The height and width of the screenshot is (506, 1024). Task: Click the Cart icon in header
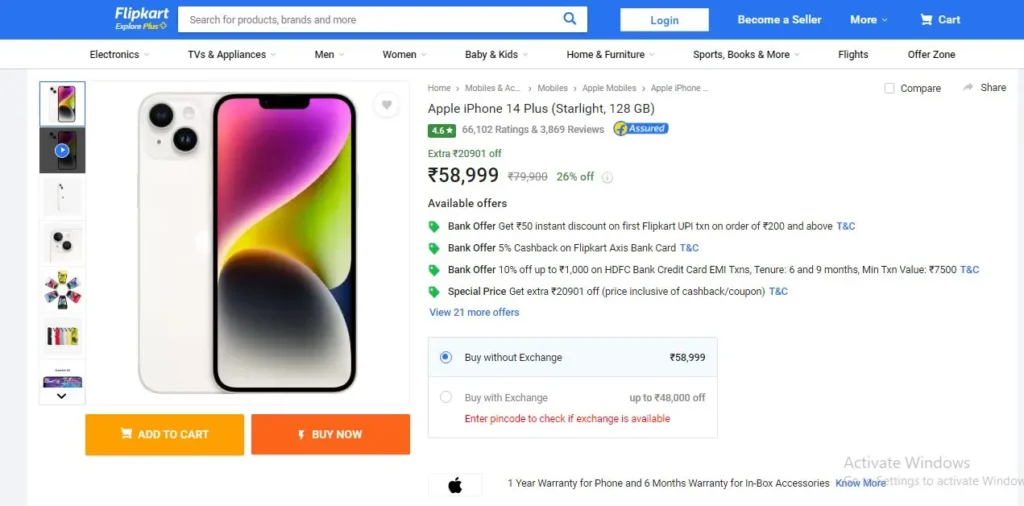(x=926, y=20)
